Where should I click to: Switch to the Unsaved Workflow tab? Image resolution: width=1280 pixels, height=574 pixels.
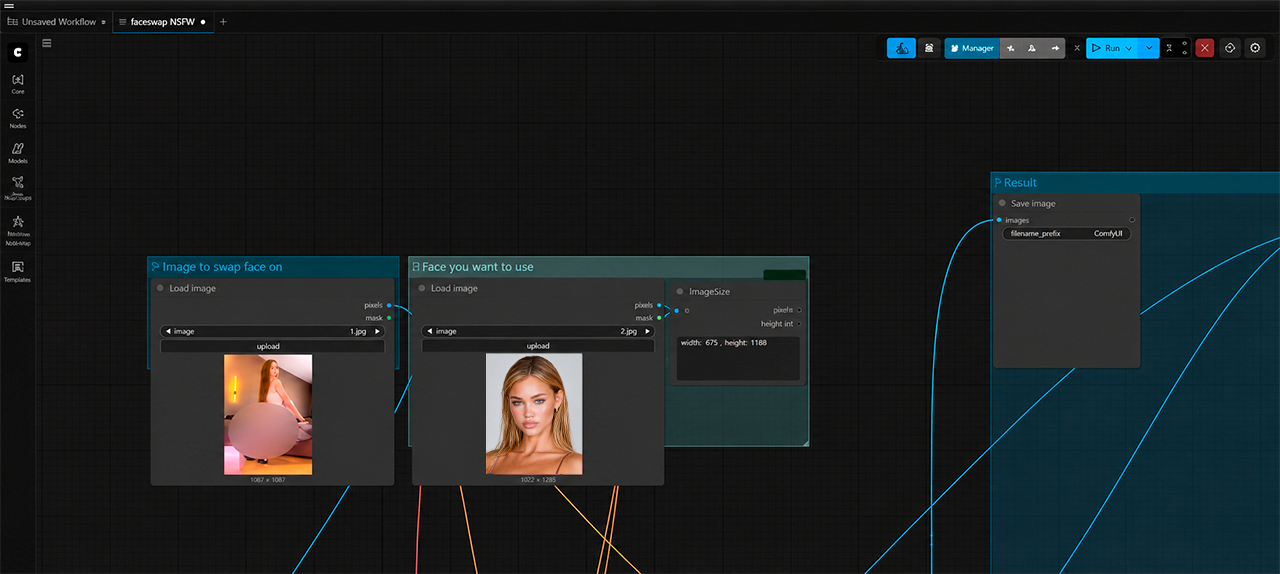tap(56, 21)
